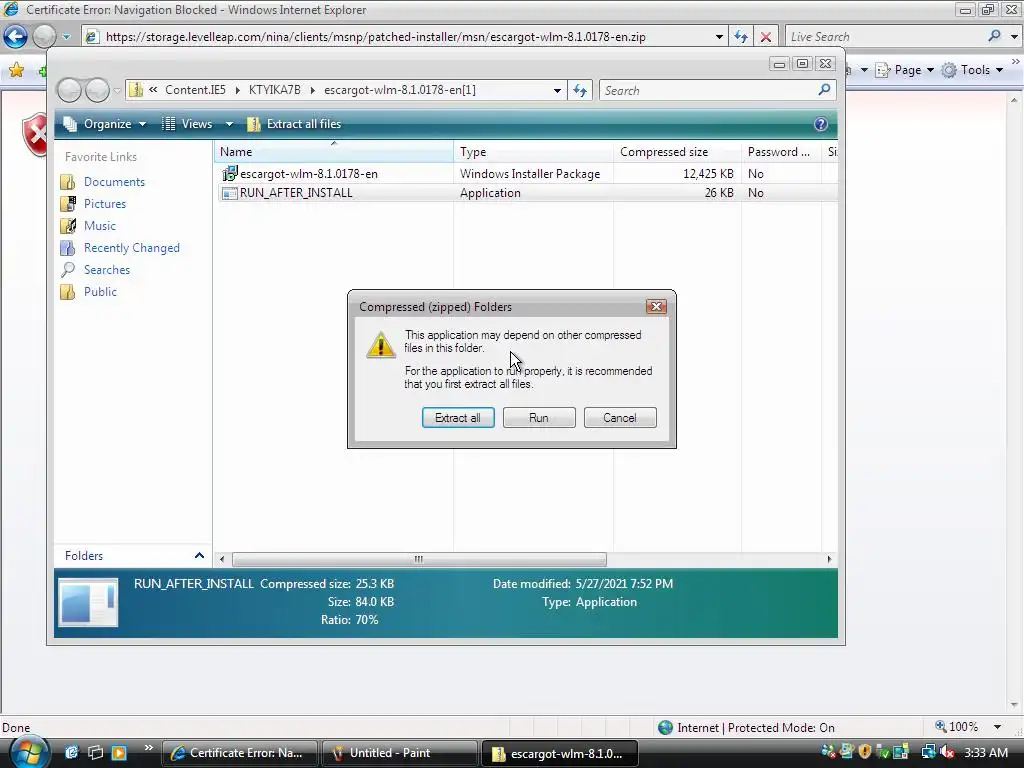1024x768 pixels.
Task: Click IE Stop button
Action: point(765,37)
